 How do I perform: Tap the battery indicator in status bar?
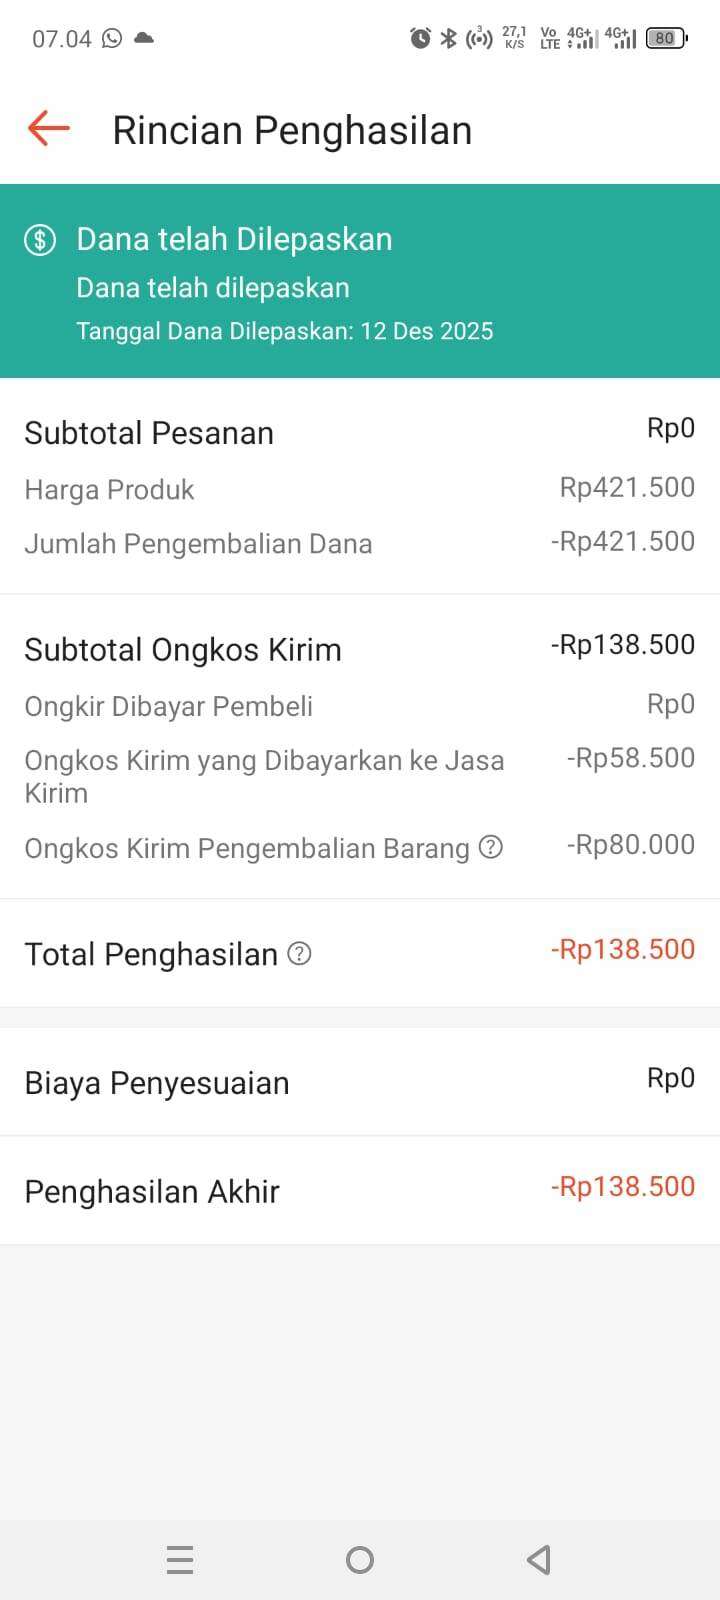pos(666,38)
